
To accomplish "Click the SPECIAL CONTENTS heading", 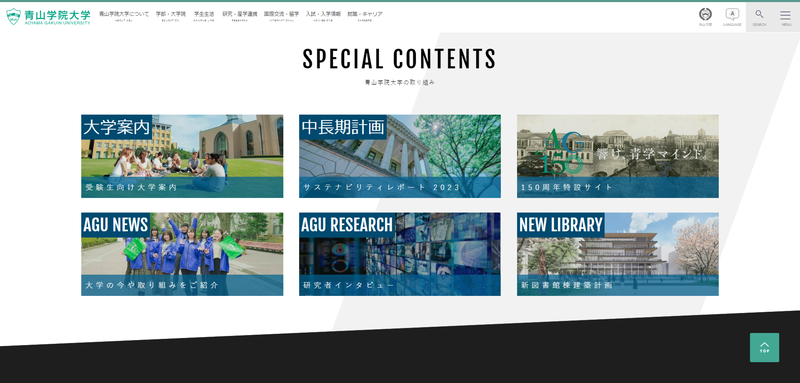I will coord(399,59).
